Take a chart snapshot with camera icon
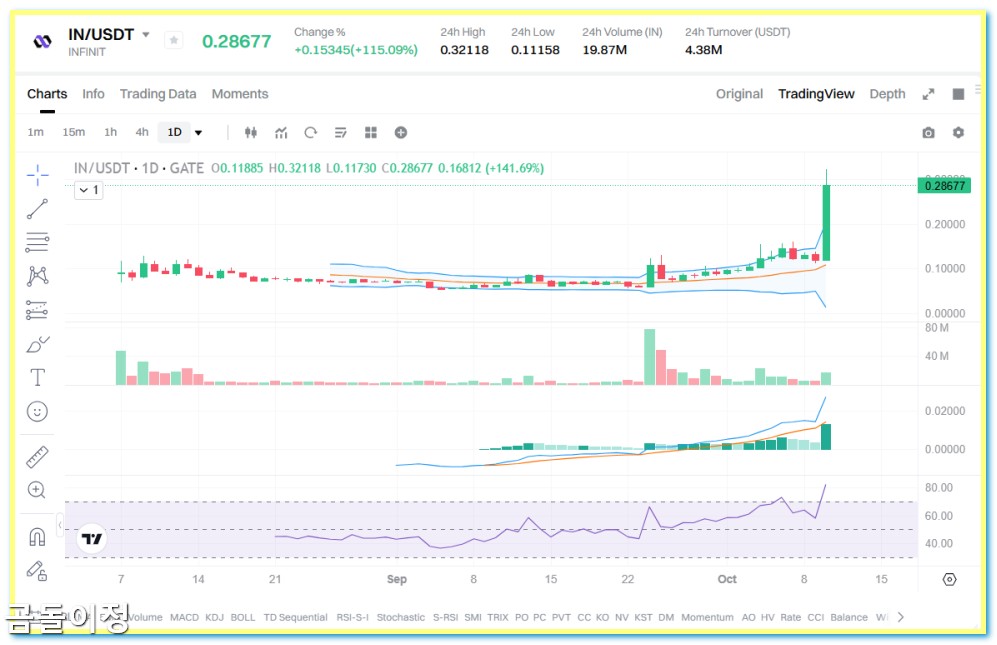Screen dimensions: 997x645 pyautogui.click(x=928, y=132)
